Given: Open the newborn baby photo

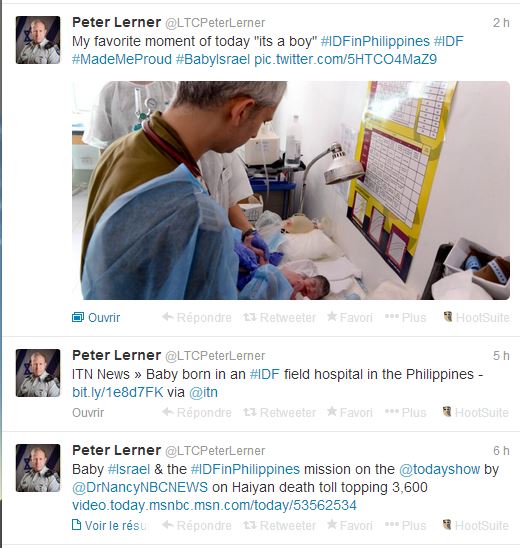Looking at the screenshot, I should coord(291,190).
